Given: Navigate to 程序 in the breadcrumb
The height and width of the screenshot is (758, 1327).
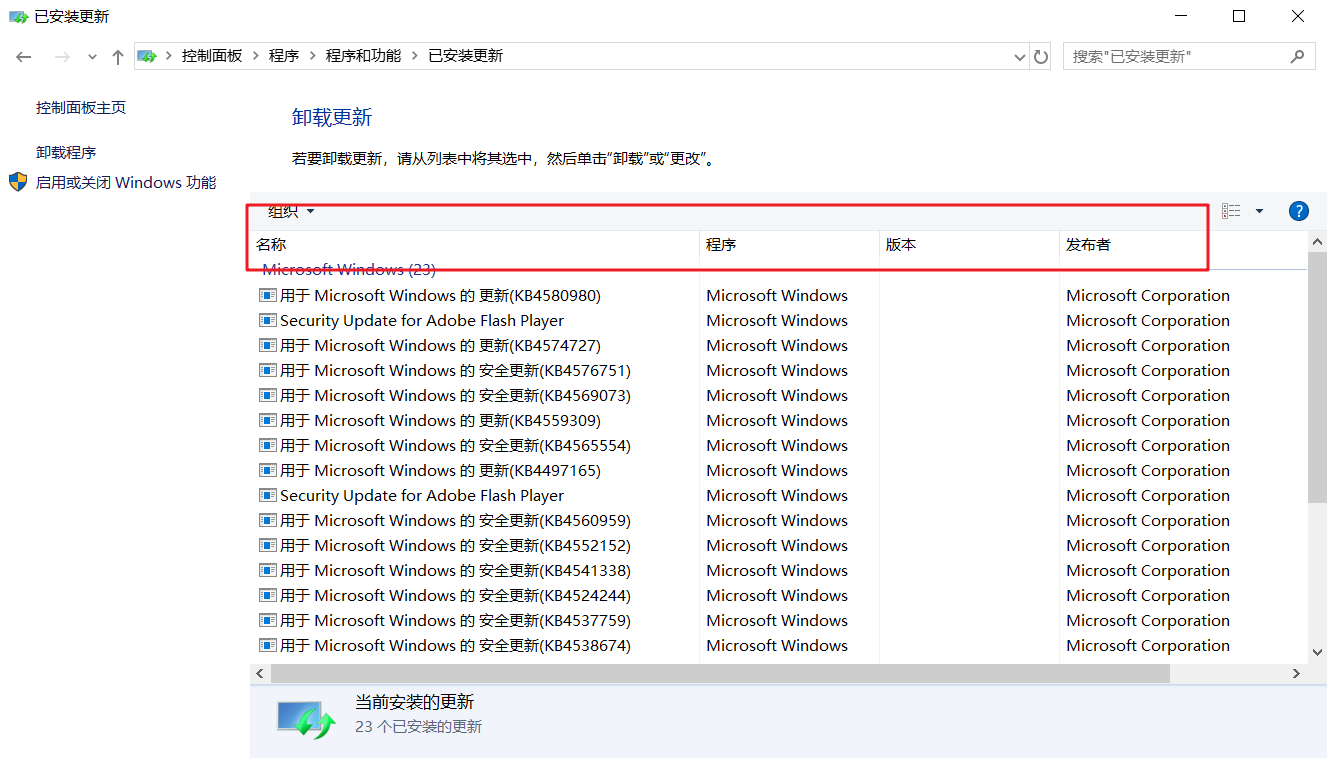Looking at the screenshot, I should 284,57.
